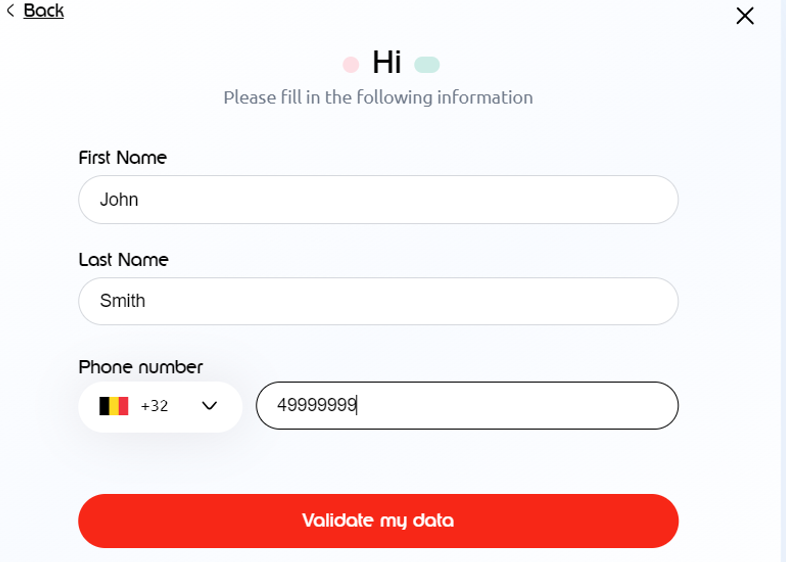The height and width of the screenshot is (562, 786).
Task: Click the pink dot beside Hi
Action: (350, 65)
